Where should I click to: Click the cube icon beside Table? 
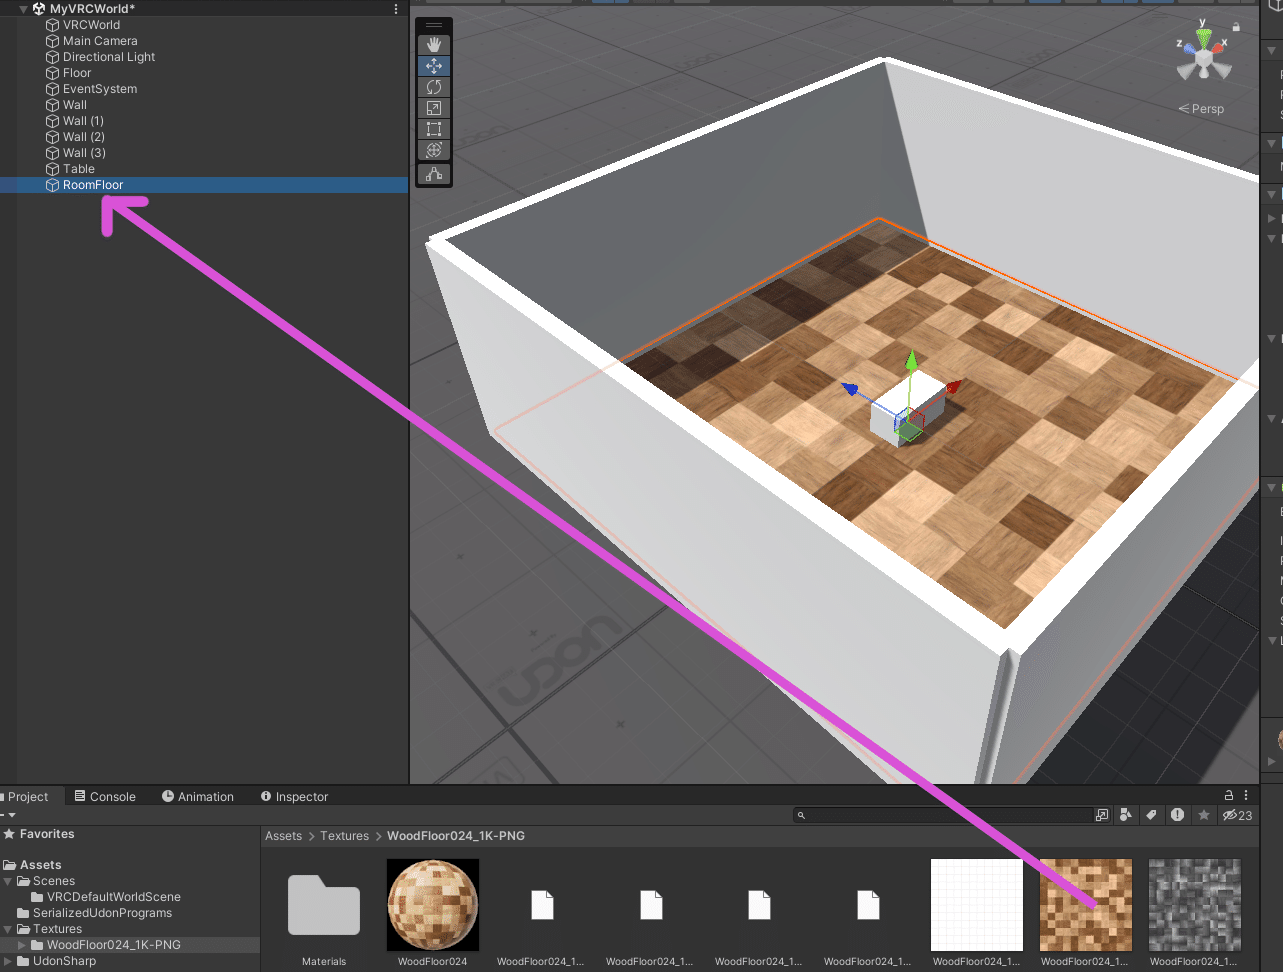[x=53, y=169]
